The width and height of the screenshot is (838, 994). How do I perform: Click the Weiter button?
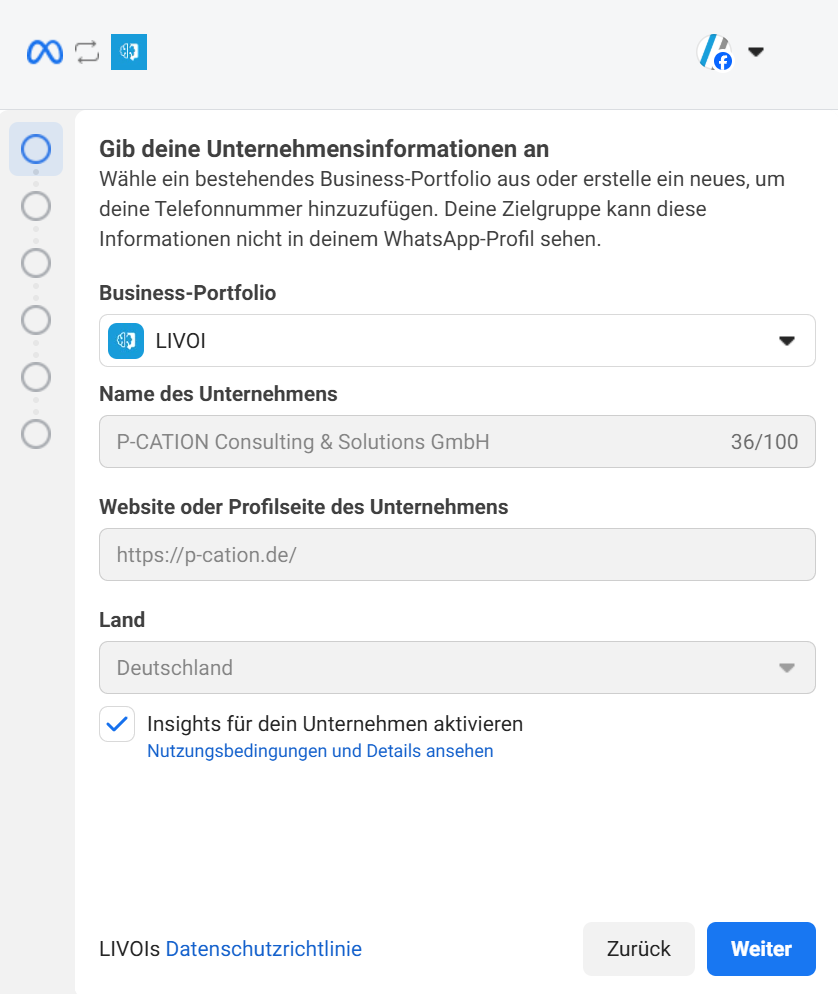pos(761,948)
